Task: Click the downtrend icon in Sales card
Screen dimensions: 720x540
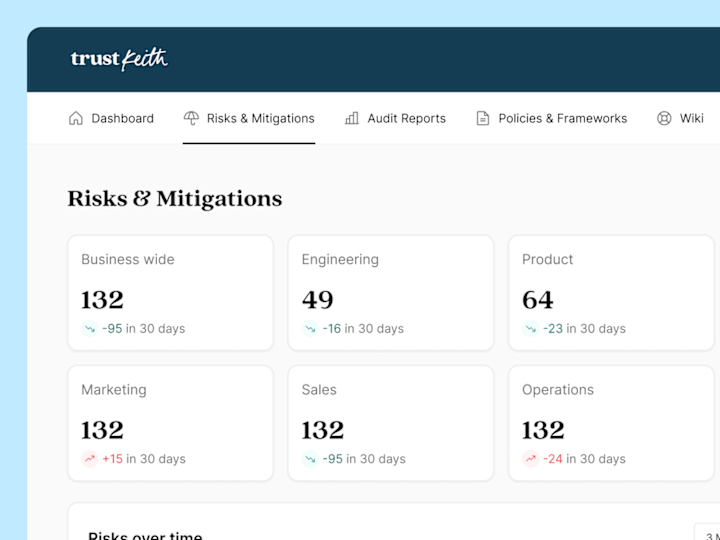Action: pos(310,459)
